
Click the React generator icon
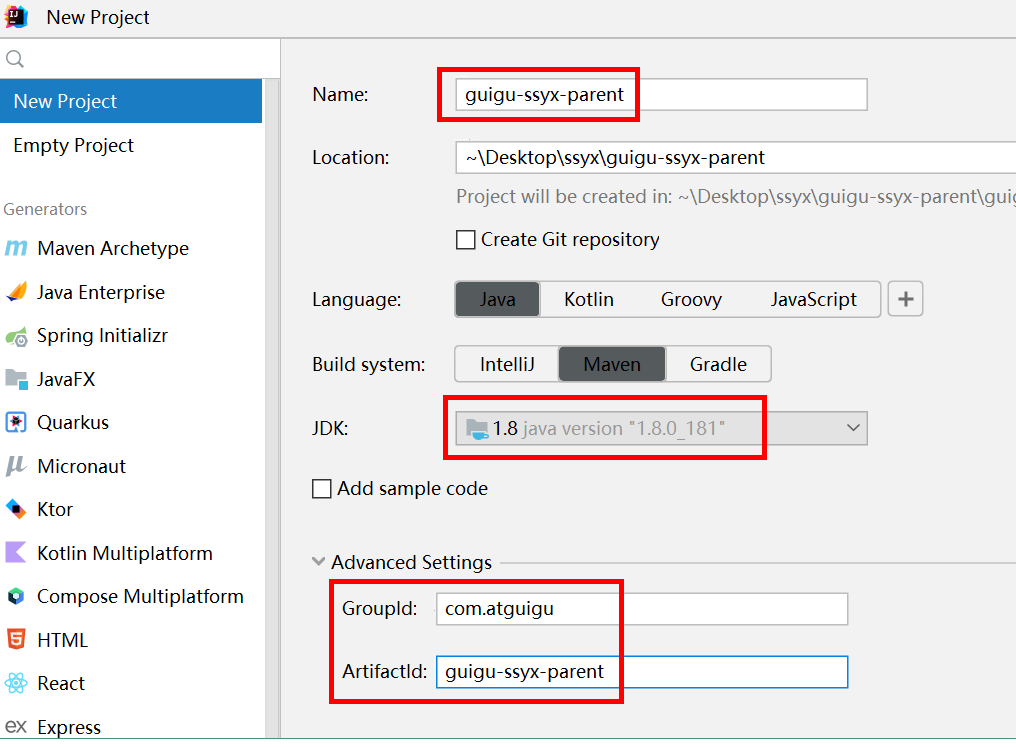click(x=16, y=684)
